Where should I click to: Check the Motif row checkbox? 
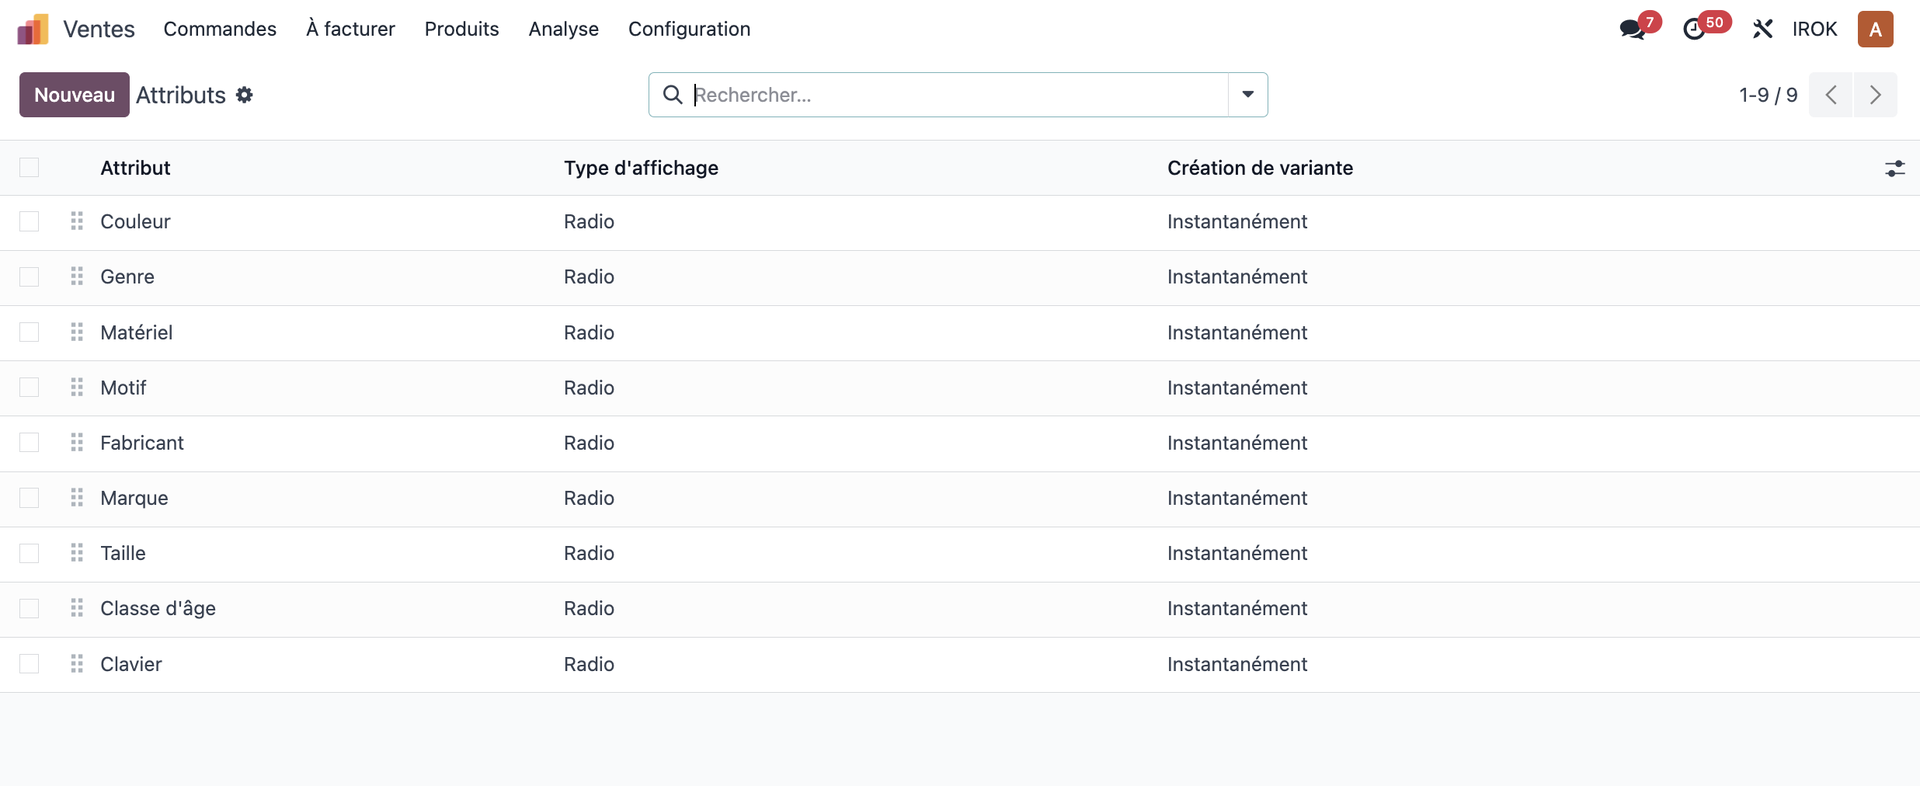[29, 387]
